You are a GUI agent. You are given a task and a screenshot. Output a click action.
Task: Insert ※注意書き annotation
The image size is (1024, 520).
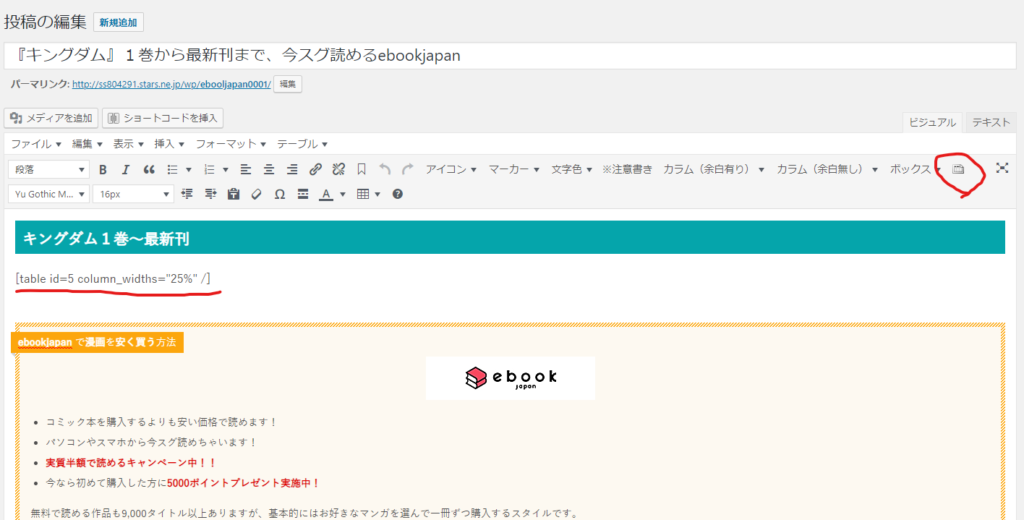[627, 169]
